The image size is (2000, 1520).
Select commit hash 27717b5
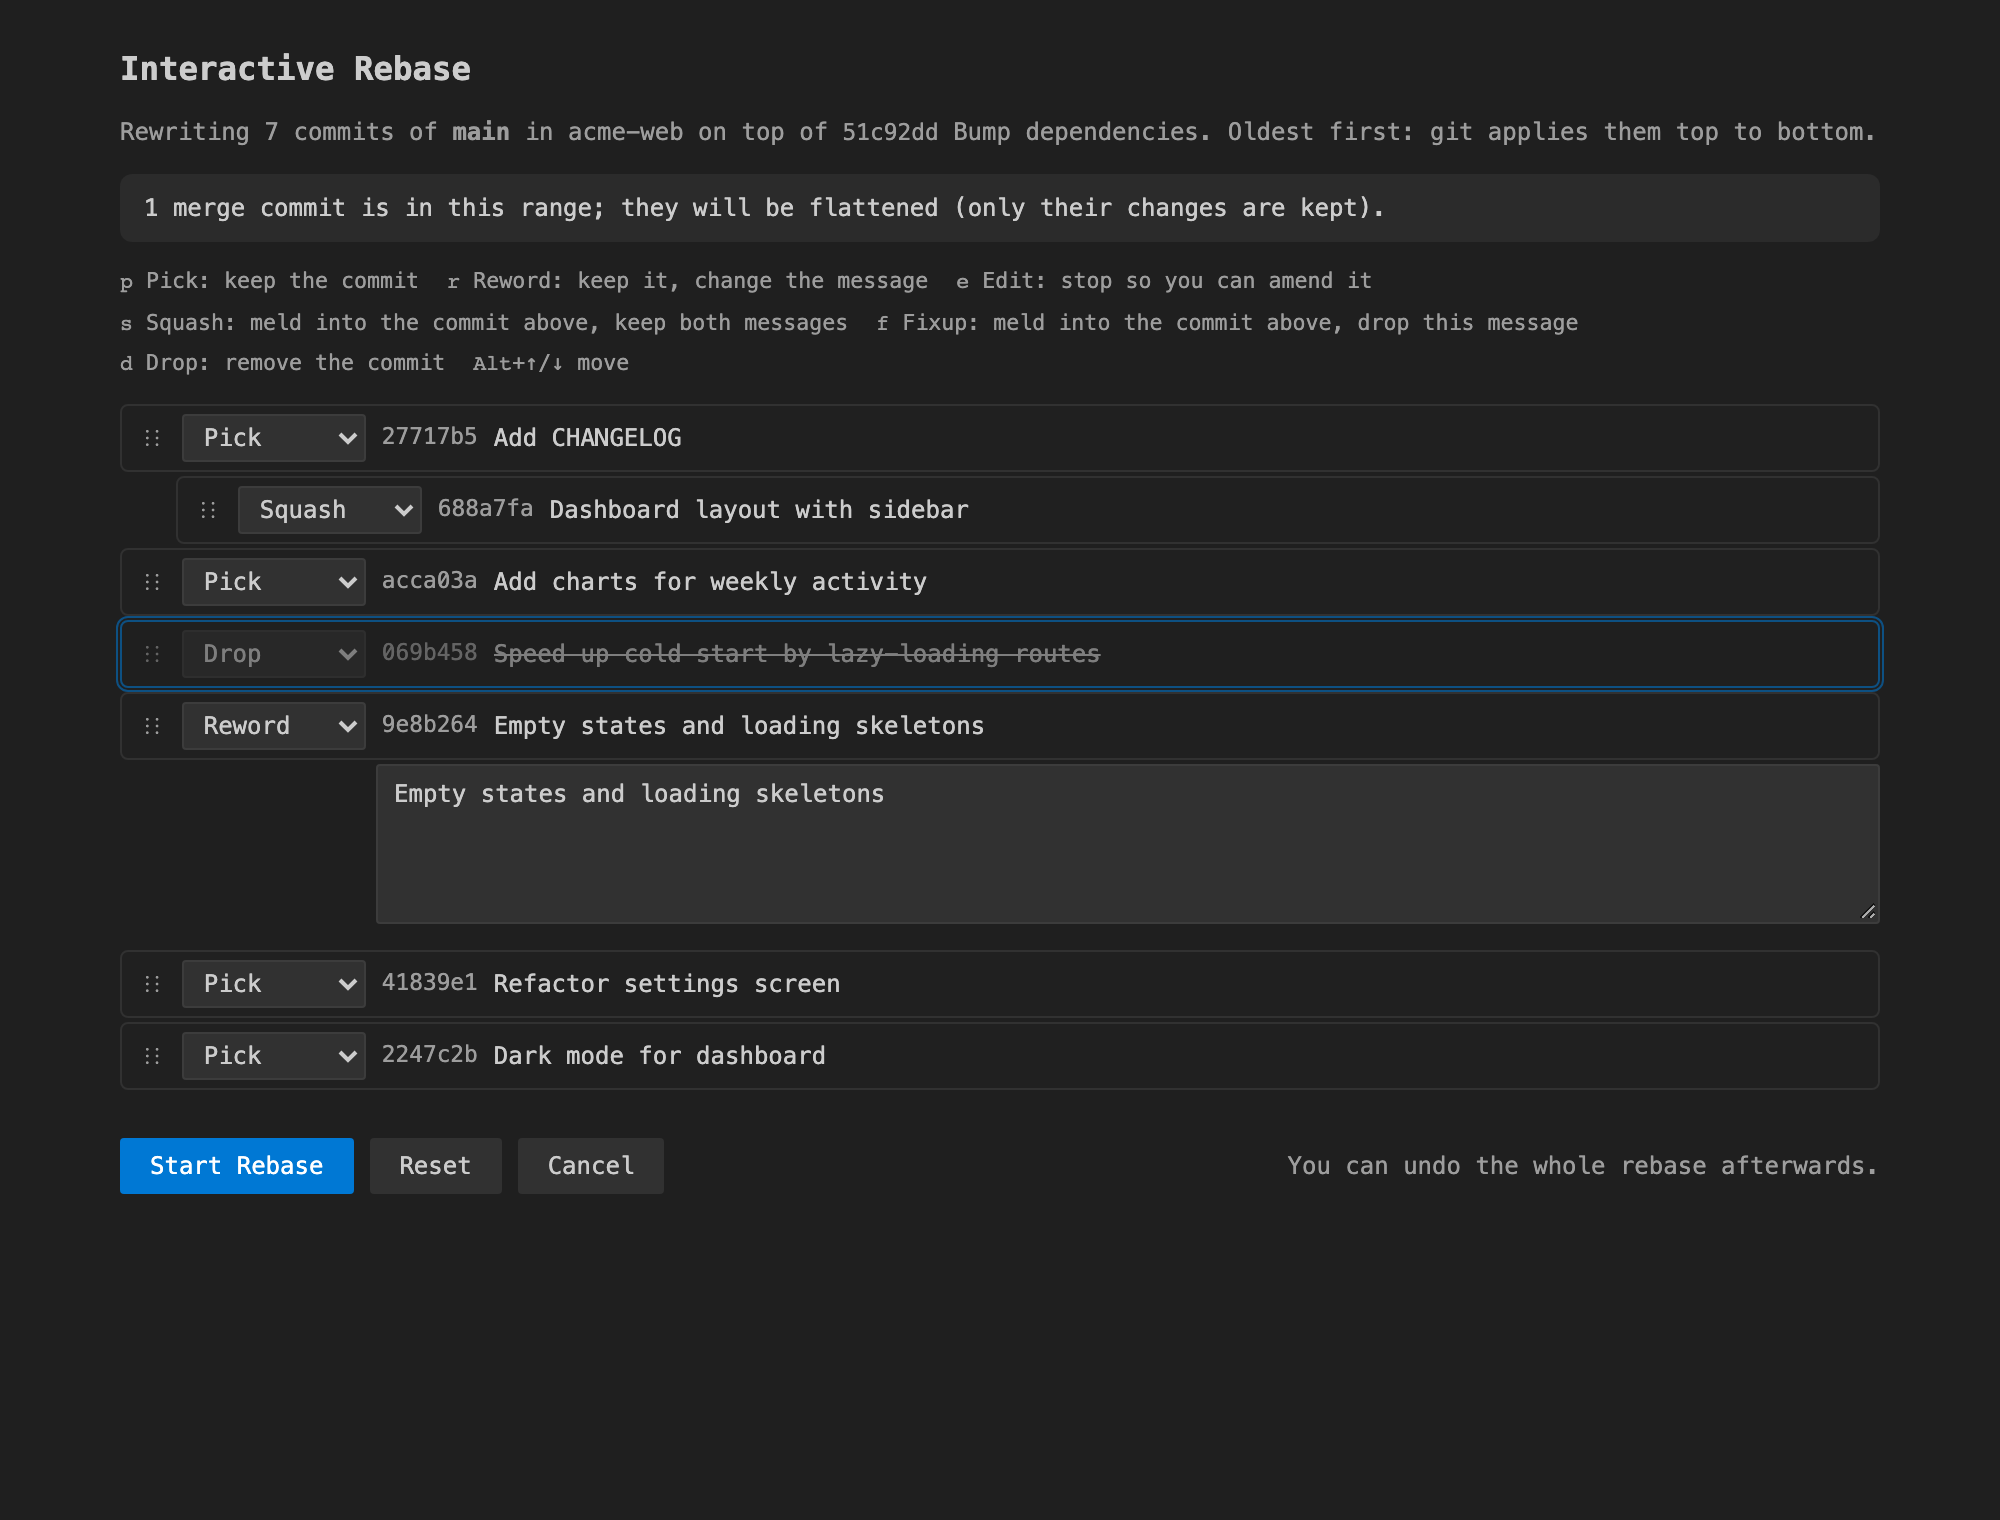coord(429,437)
